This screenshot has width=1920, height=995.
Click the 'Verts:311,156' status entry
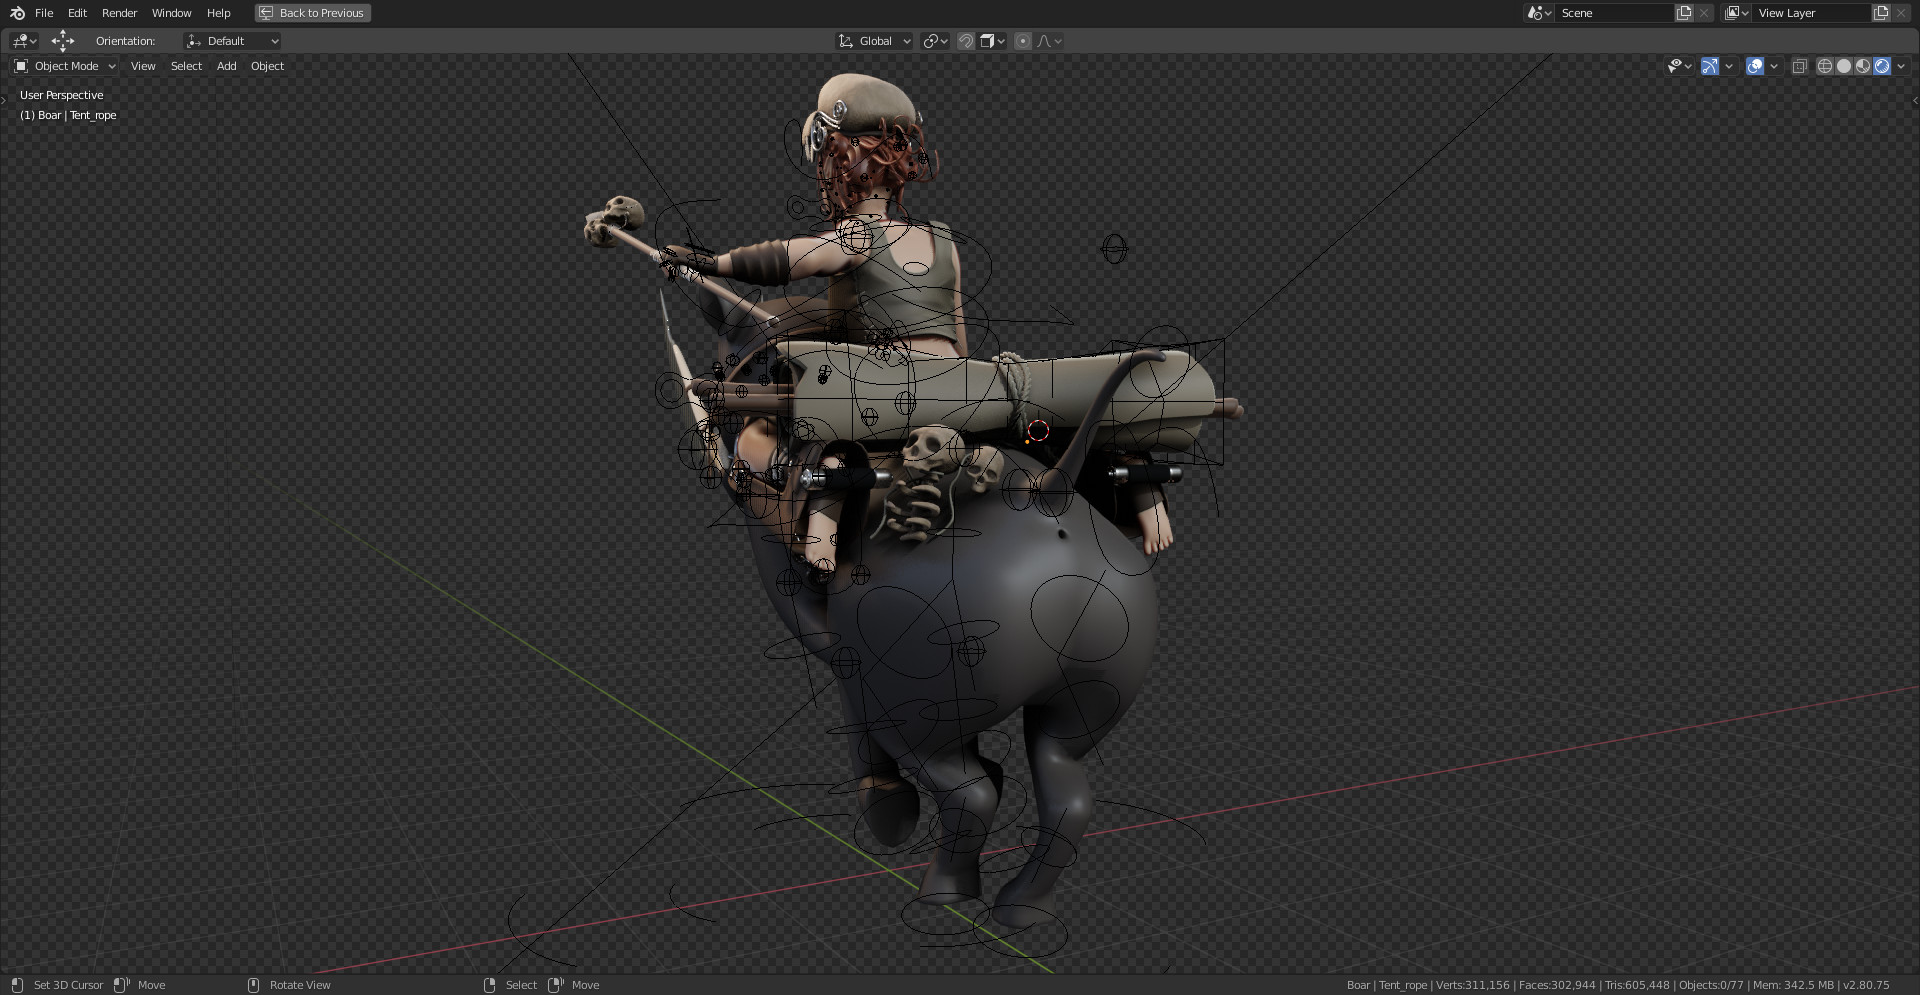[x=1472, y=985]
